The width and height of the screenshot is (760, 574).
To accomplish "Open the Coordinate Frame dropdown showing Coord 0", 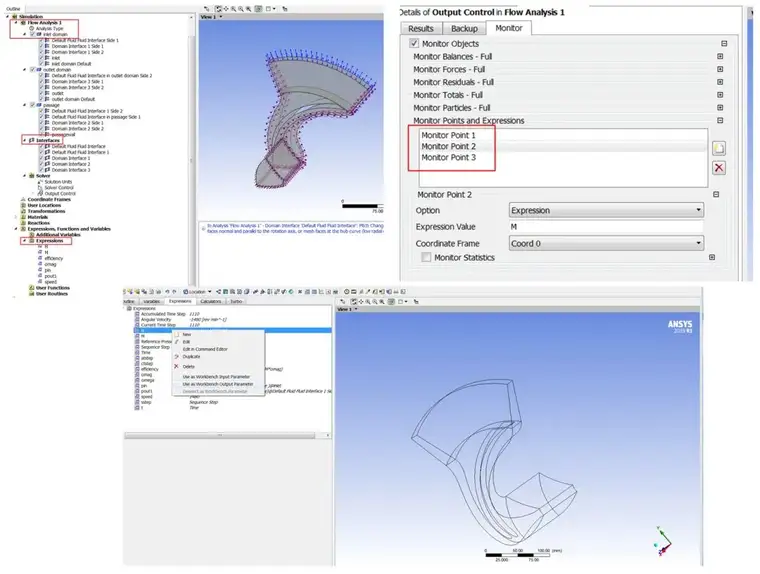I will [606, 243].
